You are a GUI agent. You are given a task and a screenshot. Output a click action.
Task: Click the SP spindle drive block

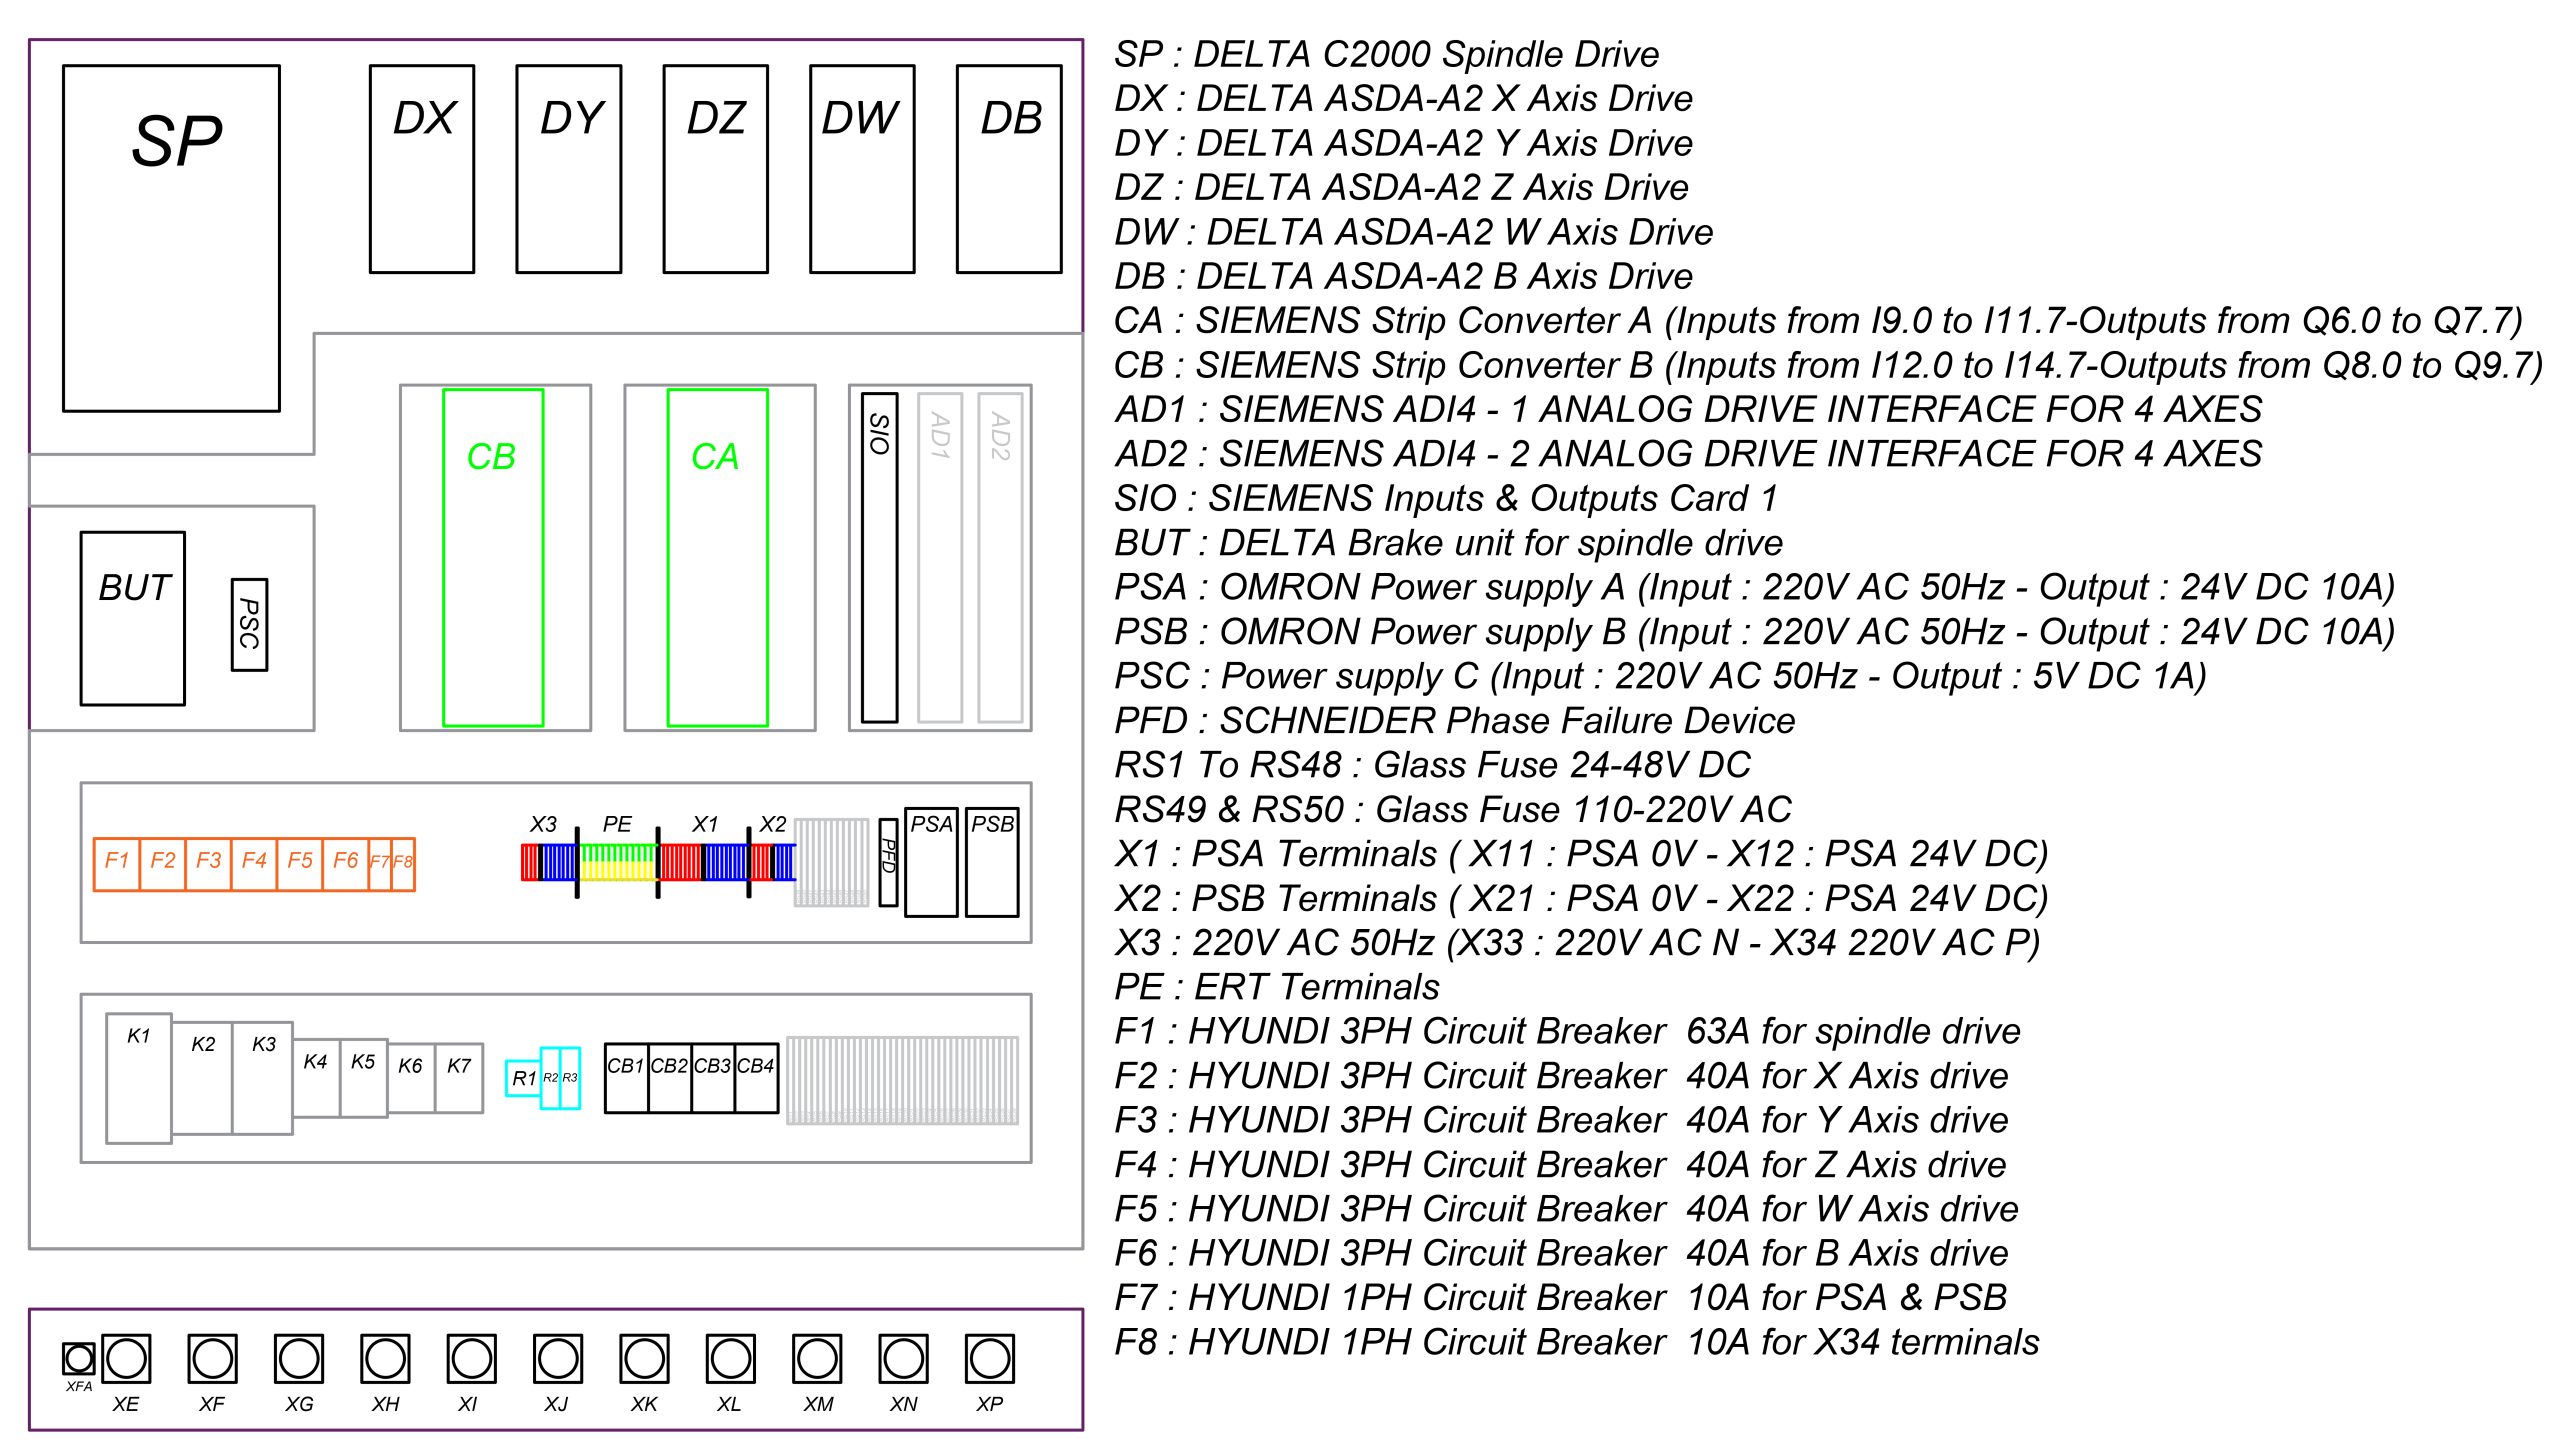pos(171,238)
